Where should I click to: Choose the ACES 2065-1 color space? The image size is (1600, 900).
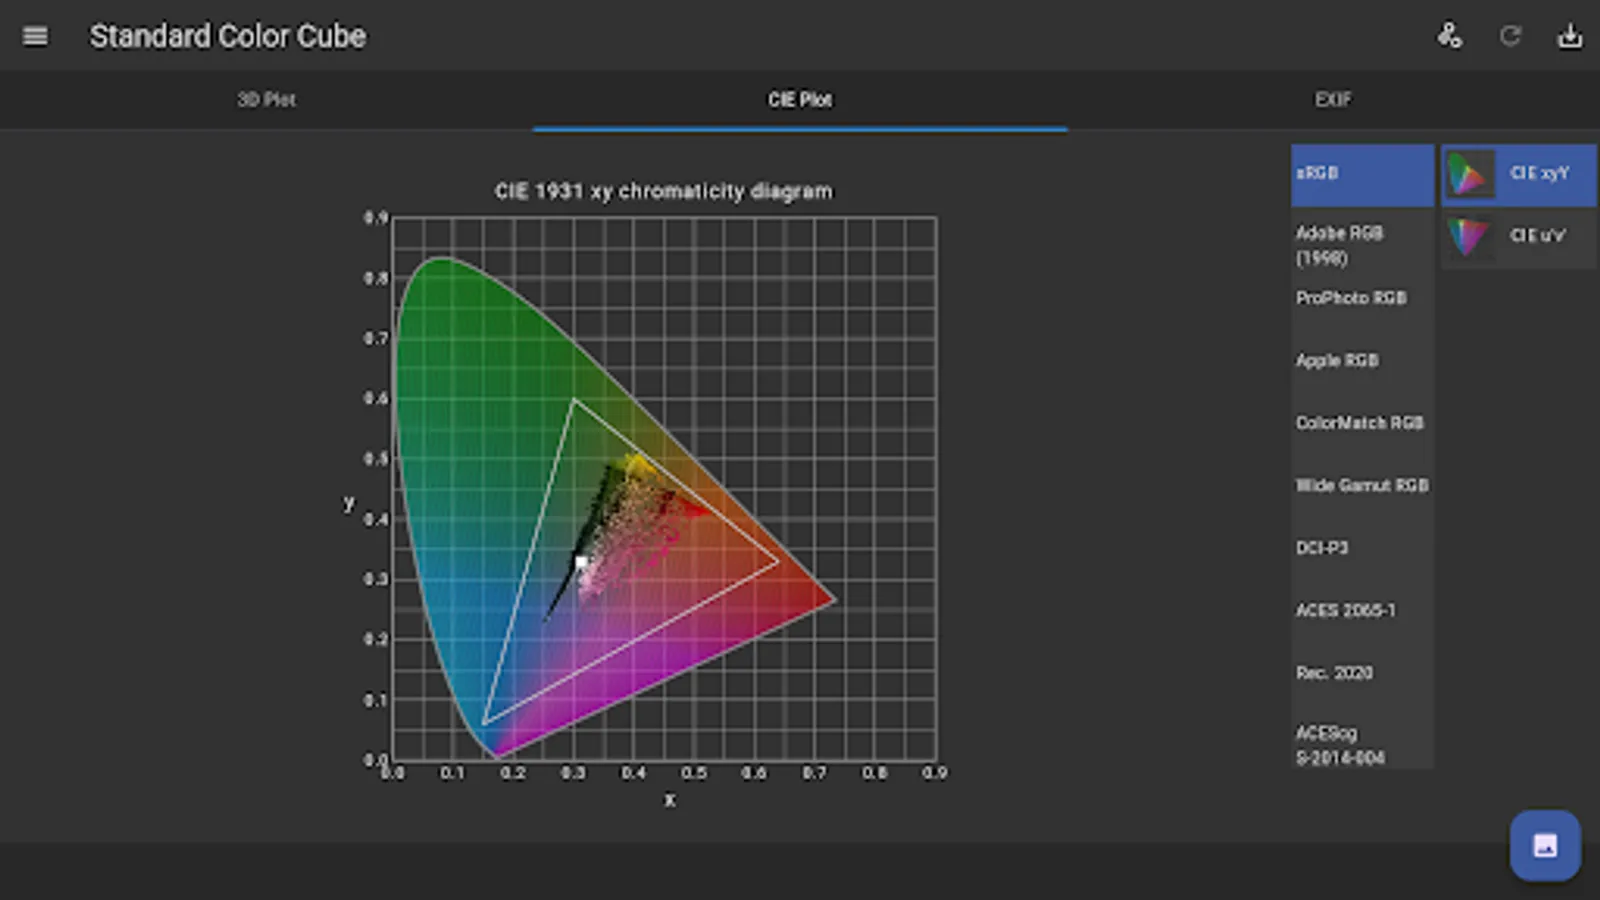(x=1362, y=610)
